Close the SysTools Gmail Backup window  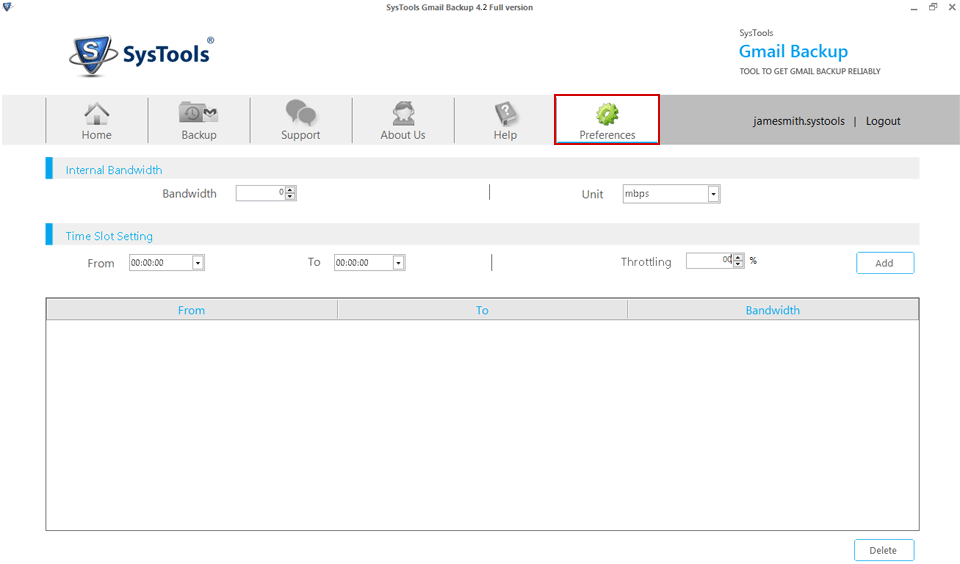pyautogui.click(x=952, y=7)
